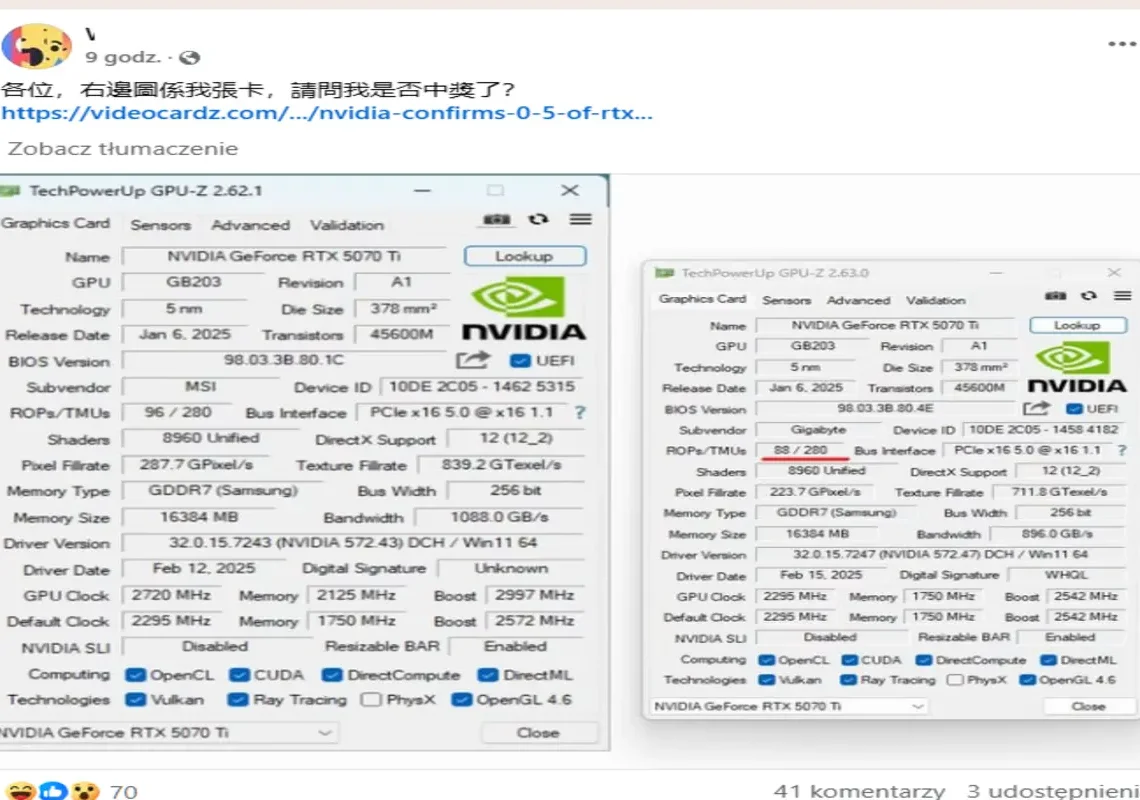This screenshot has width=1140, height=800.
Task: Click Subvendor field showing MSI
Action: pos(201,386)
